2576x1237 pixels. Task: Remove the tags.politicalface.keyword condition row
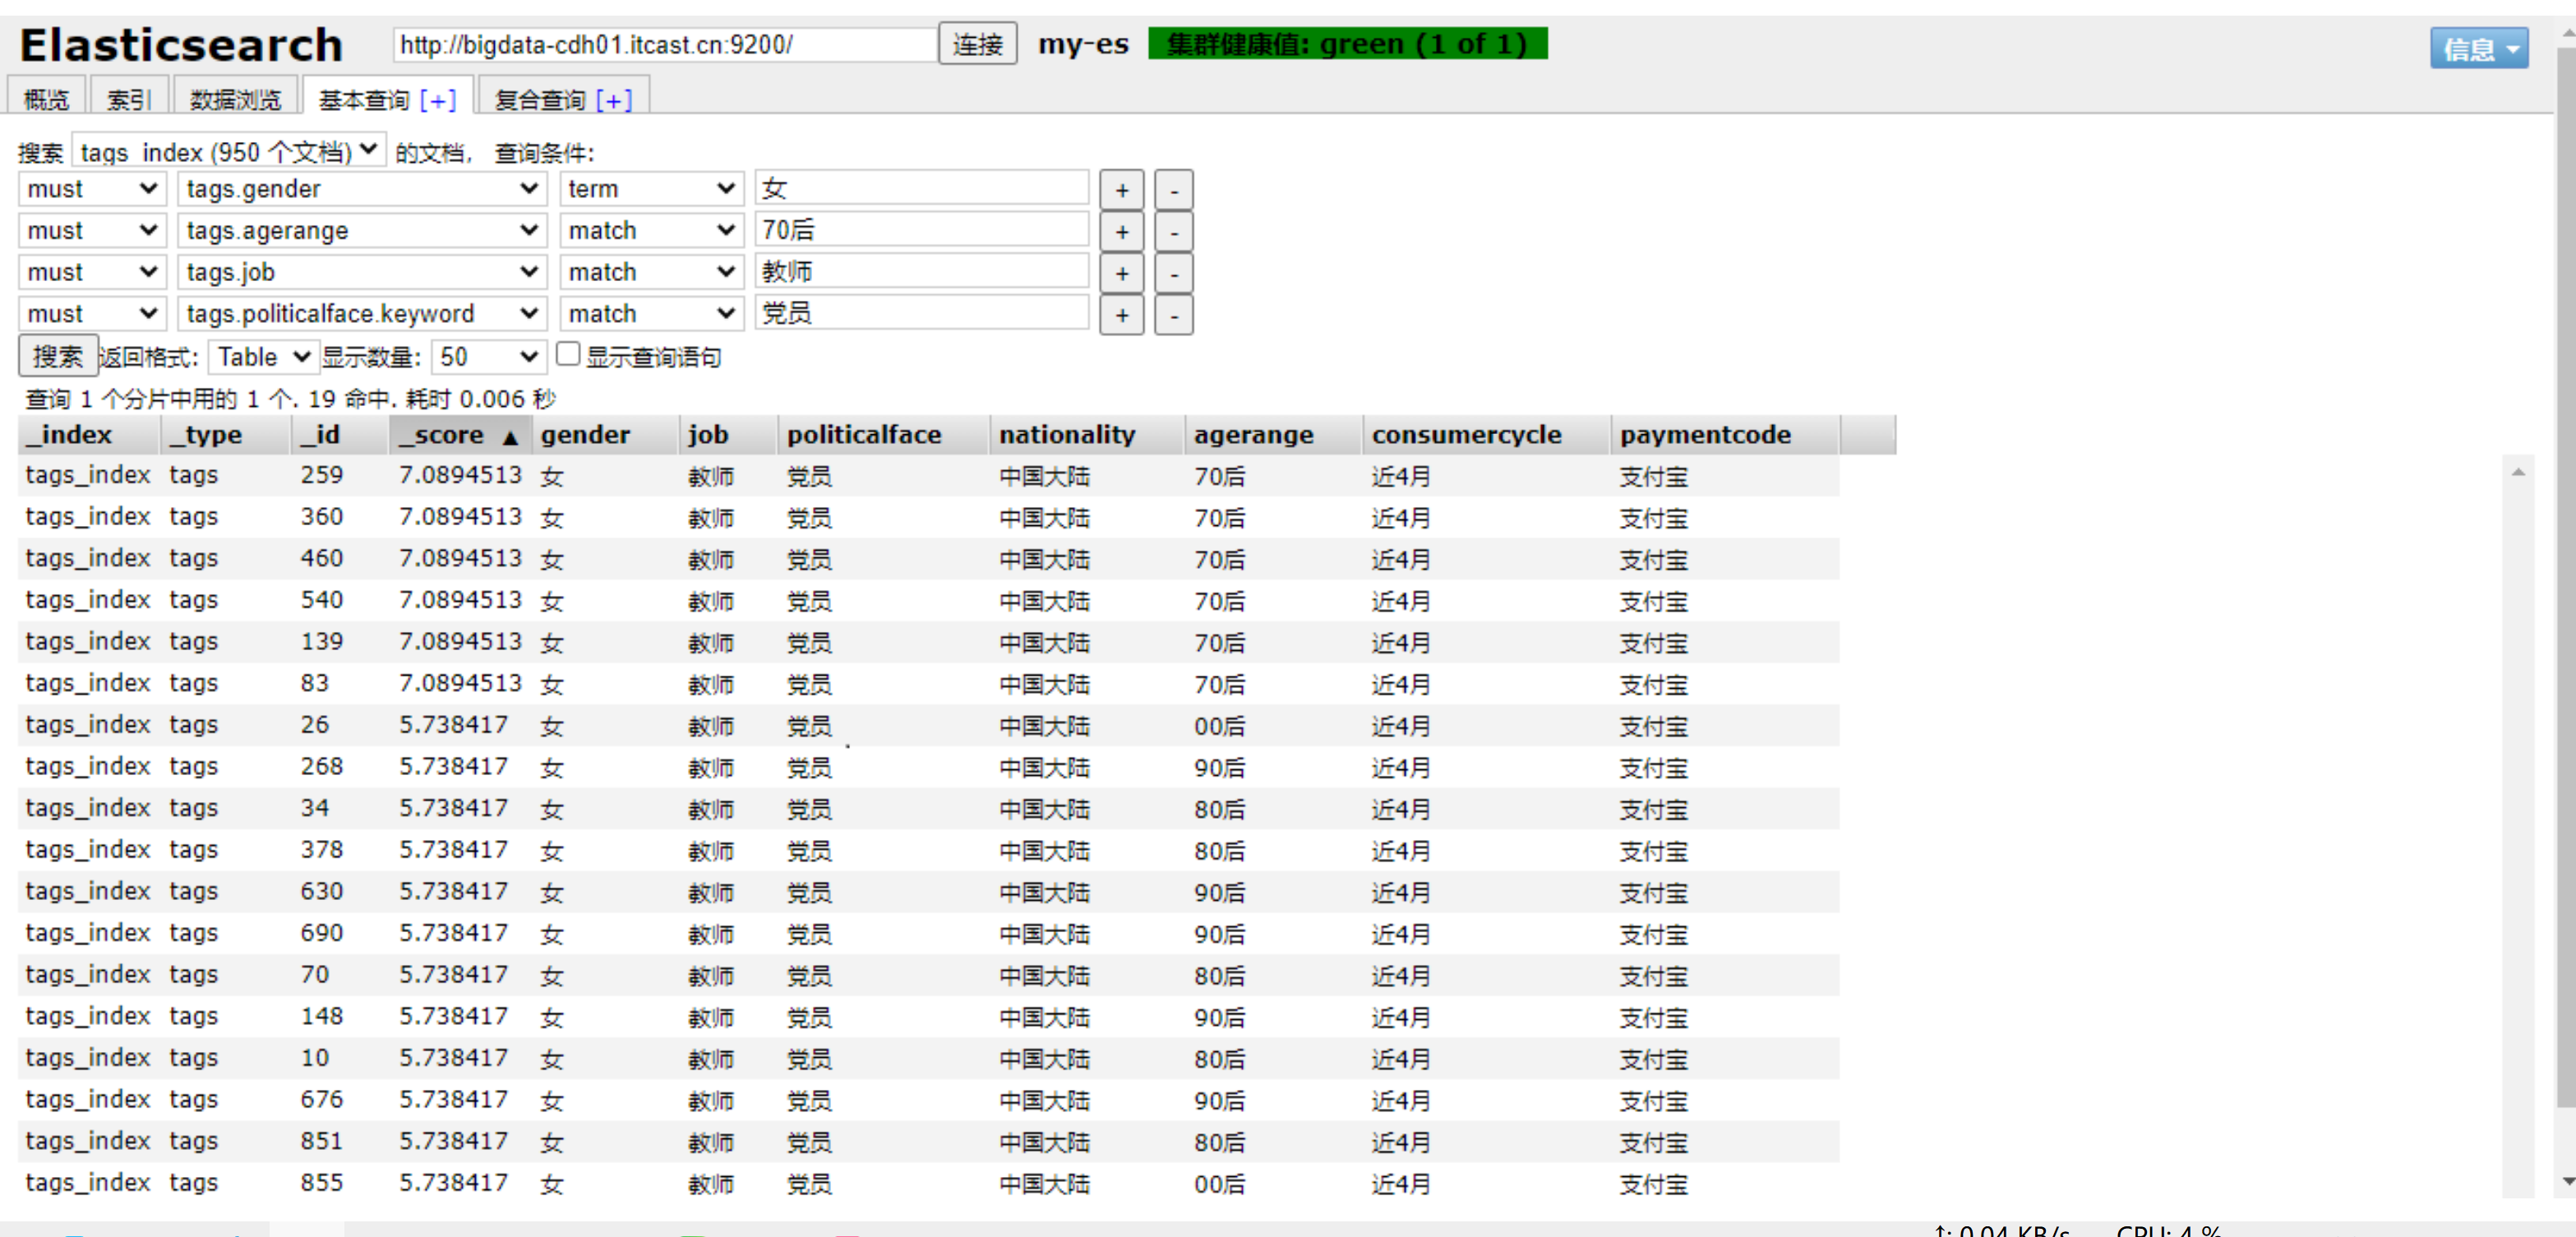click(x=1173, y=315)
